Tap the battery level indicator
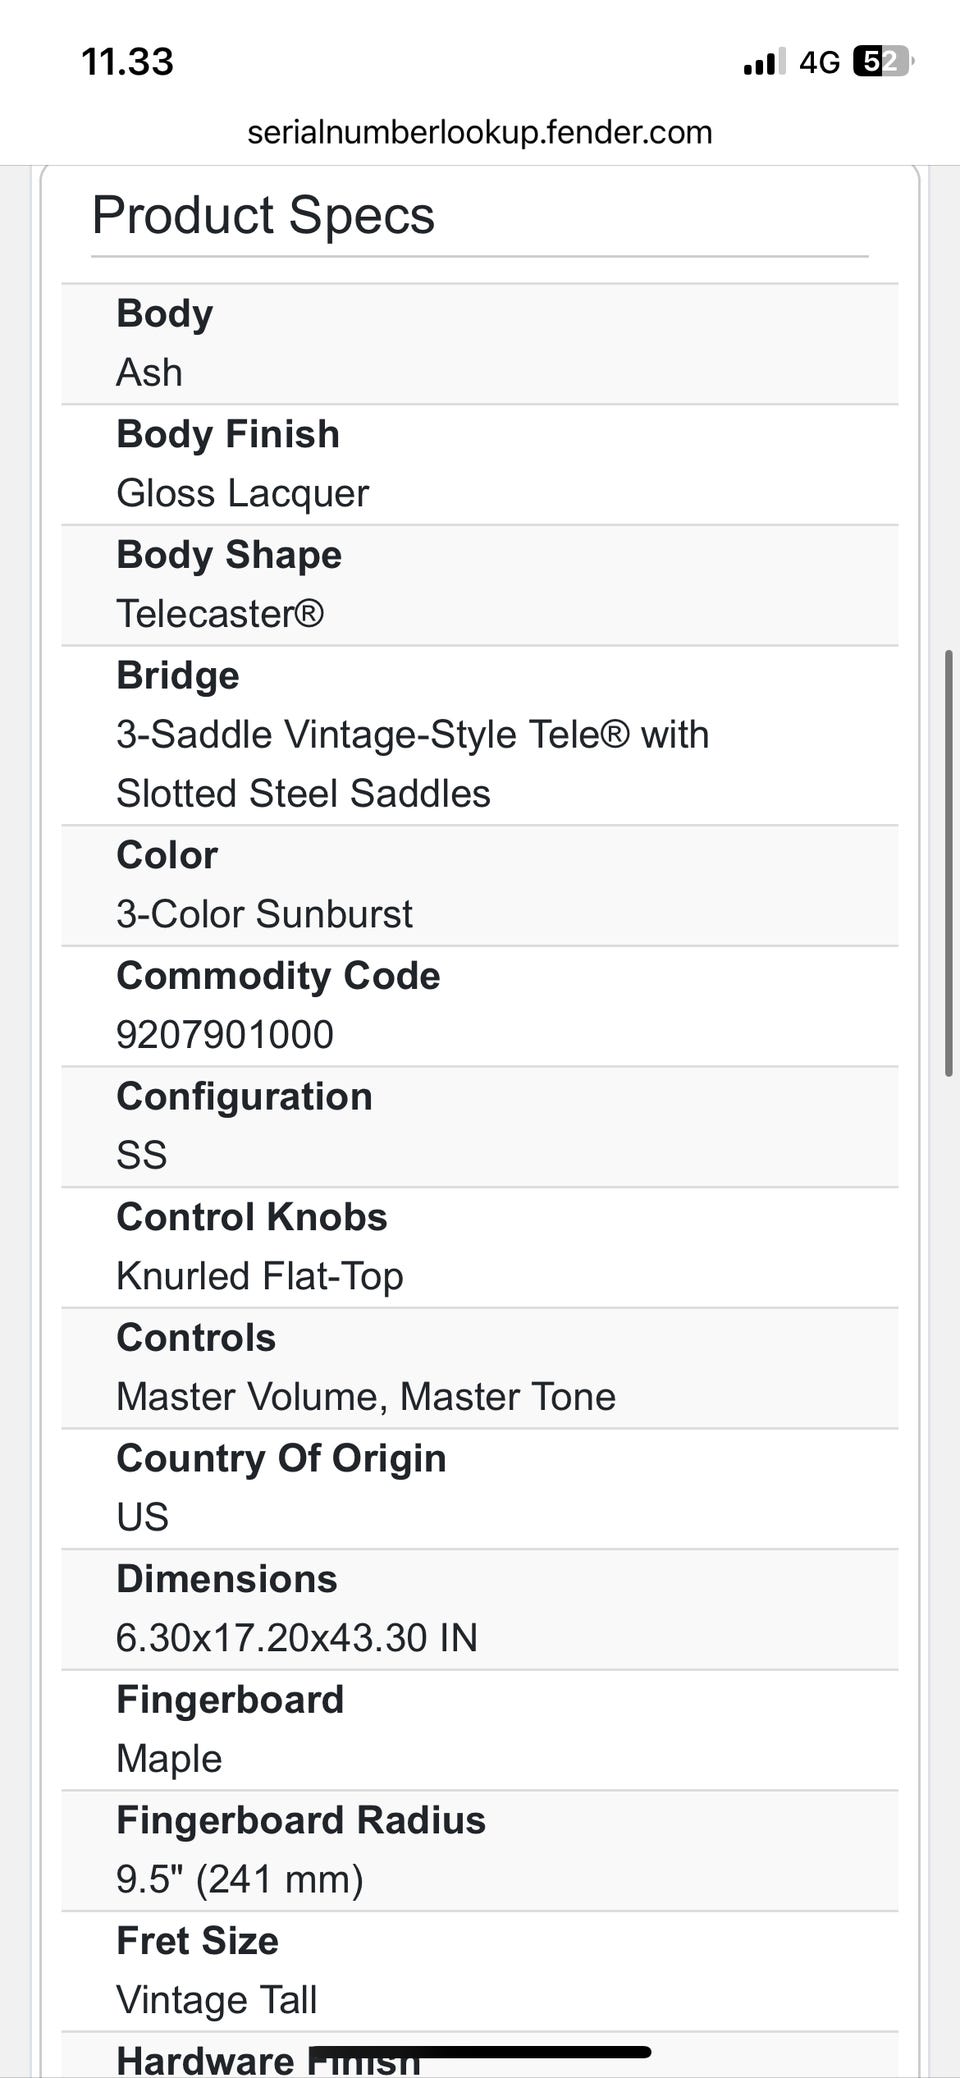The width and height of the screenshot is (960, 2078). point(883,62)
